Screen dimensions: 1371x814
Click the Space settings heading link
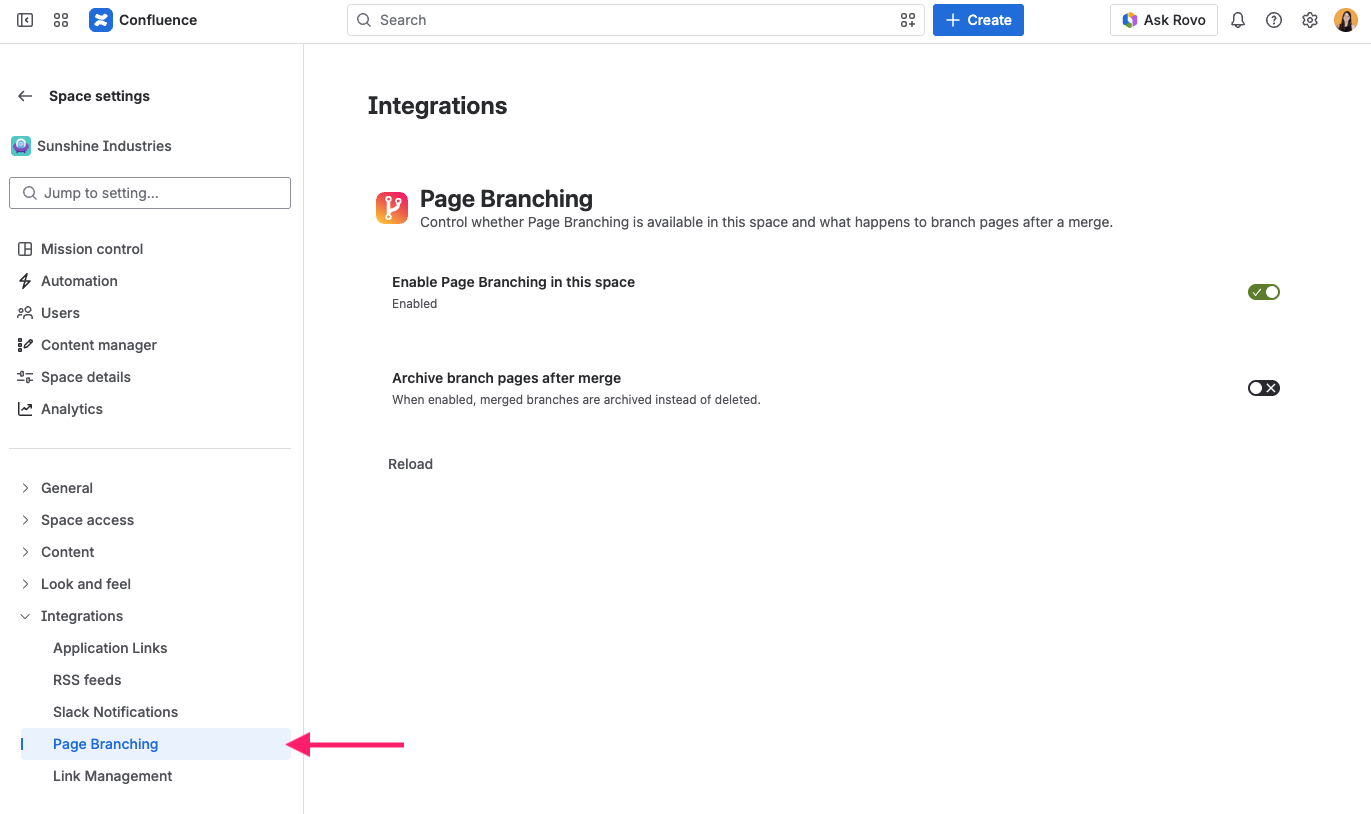pyautogui.click(x=99, y=96)
